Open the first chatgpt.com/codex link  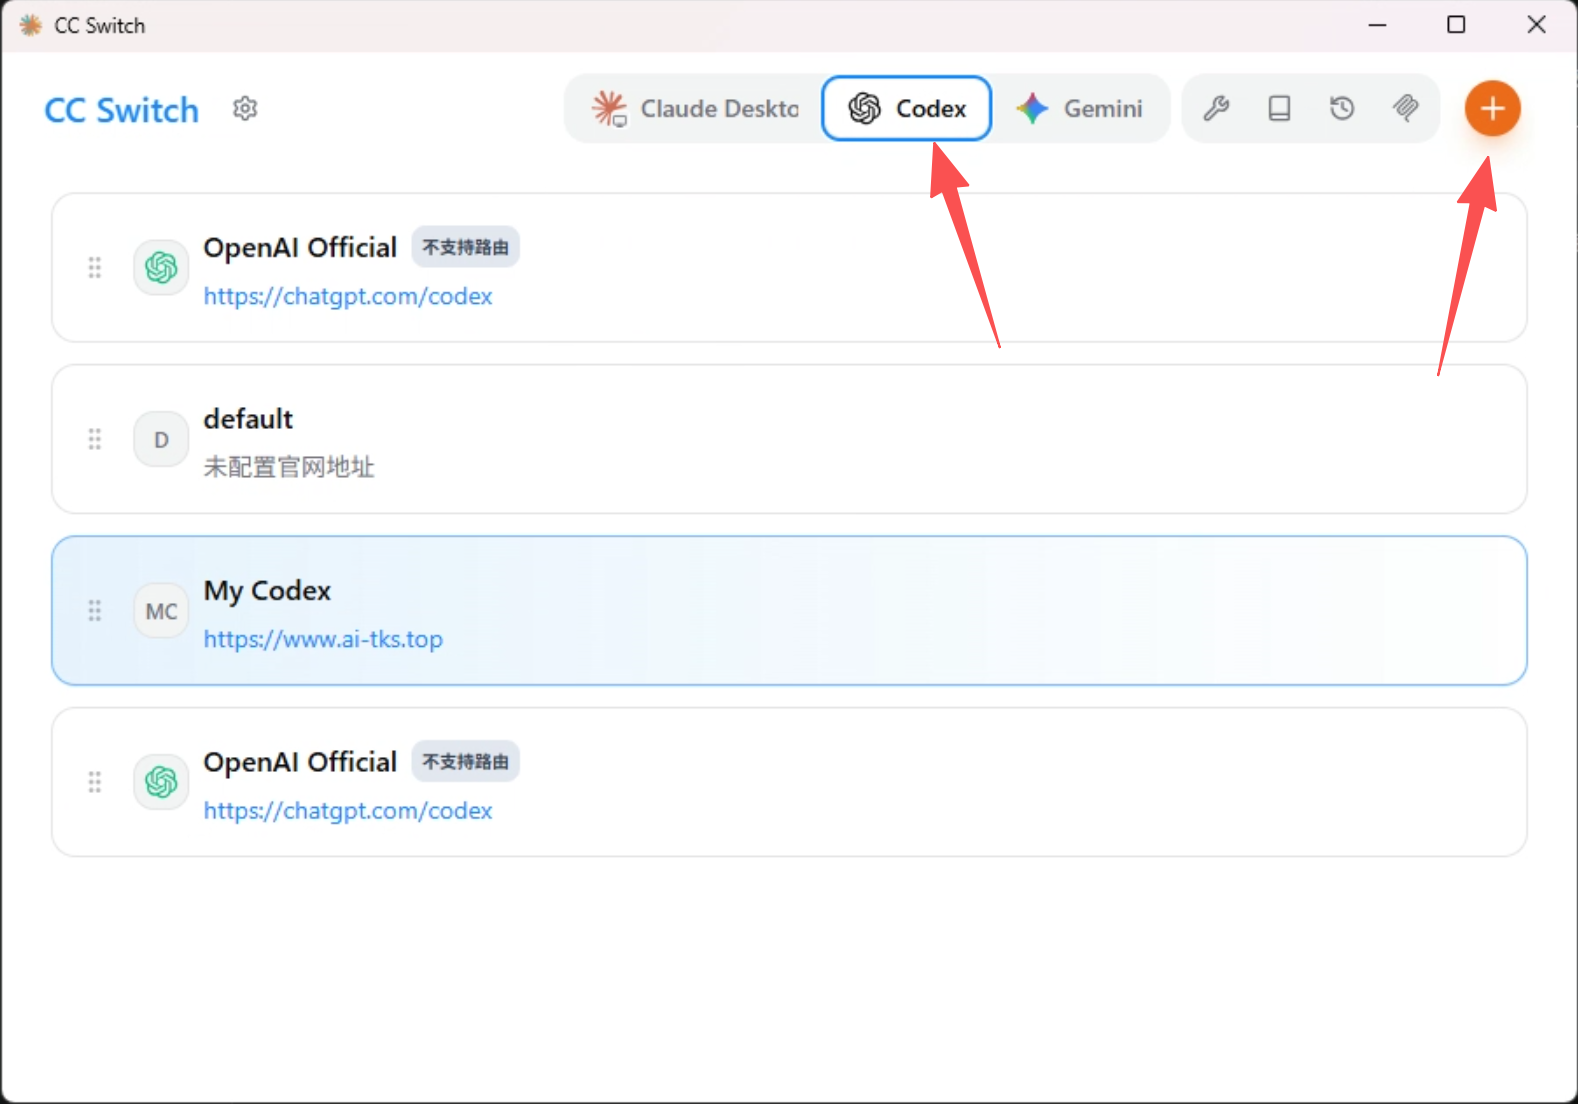(348, 296)
